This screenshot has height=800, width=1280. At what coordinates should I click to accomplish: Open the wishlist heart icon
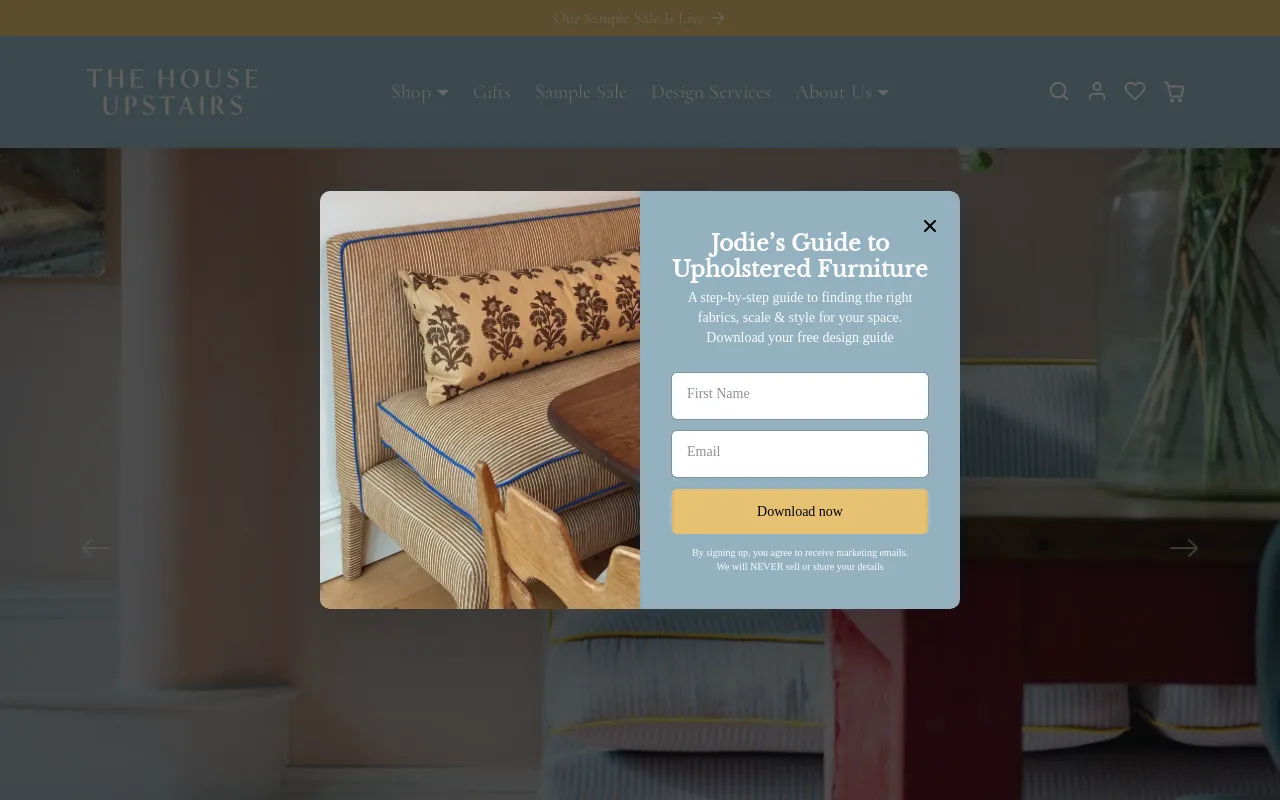tap(1135, 91)
